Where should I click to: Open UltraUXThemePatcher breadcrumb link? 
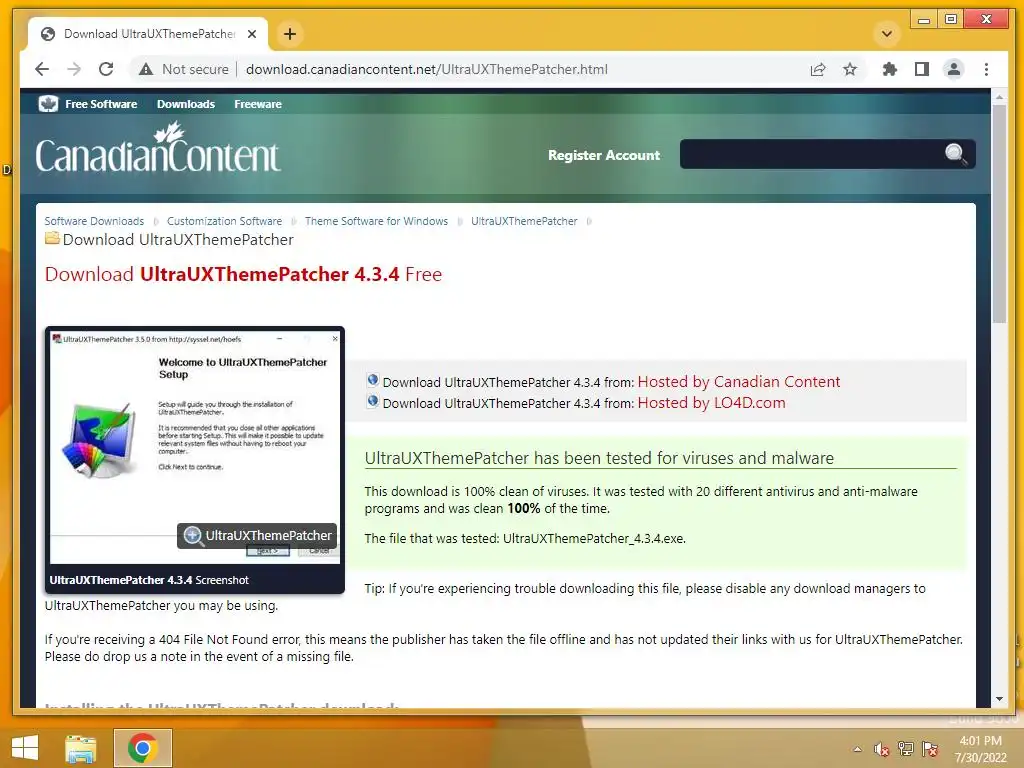524,221
